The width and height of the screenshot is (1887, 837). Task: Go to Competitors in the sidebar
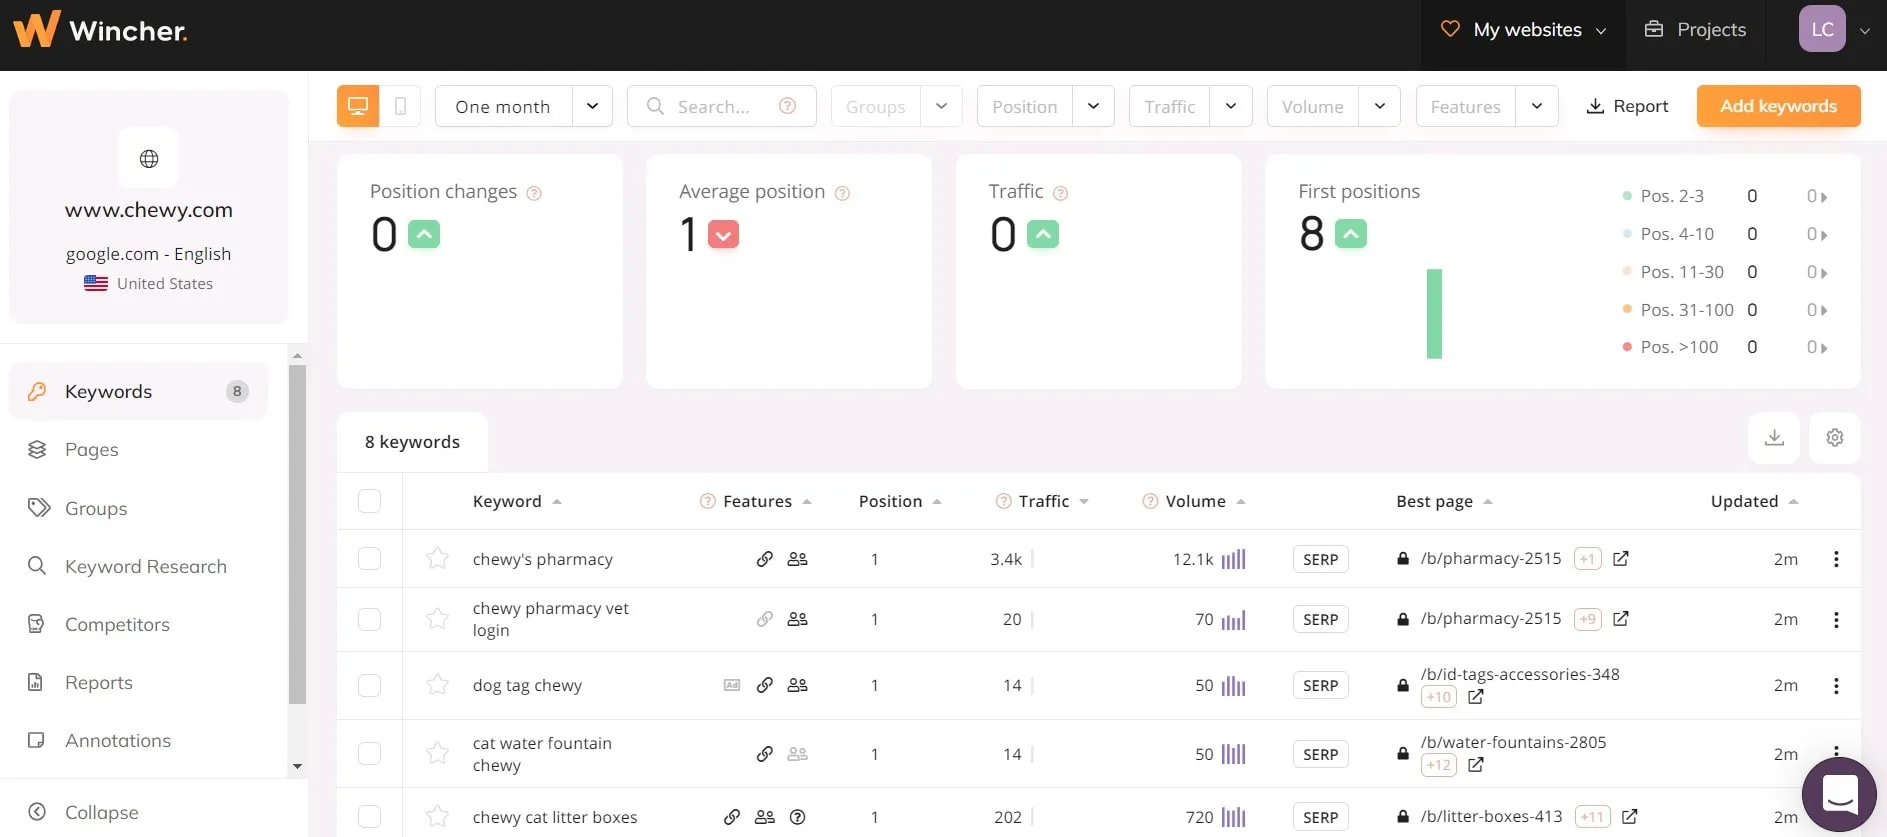pyautogui.click(x=117, y=625)
